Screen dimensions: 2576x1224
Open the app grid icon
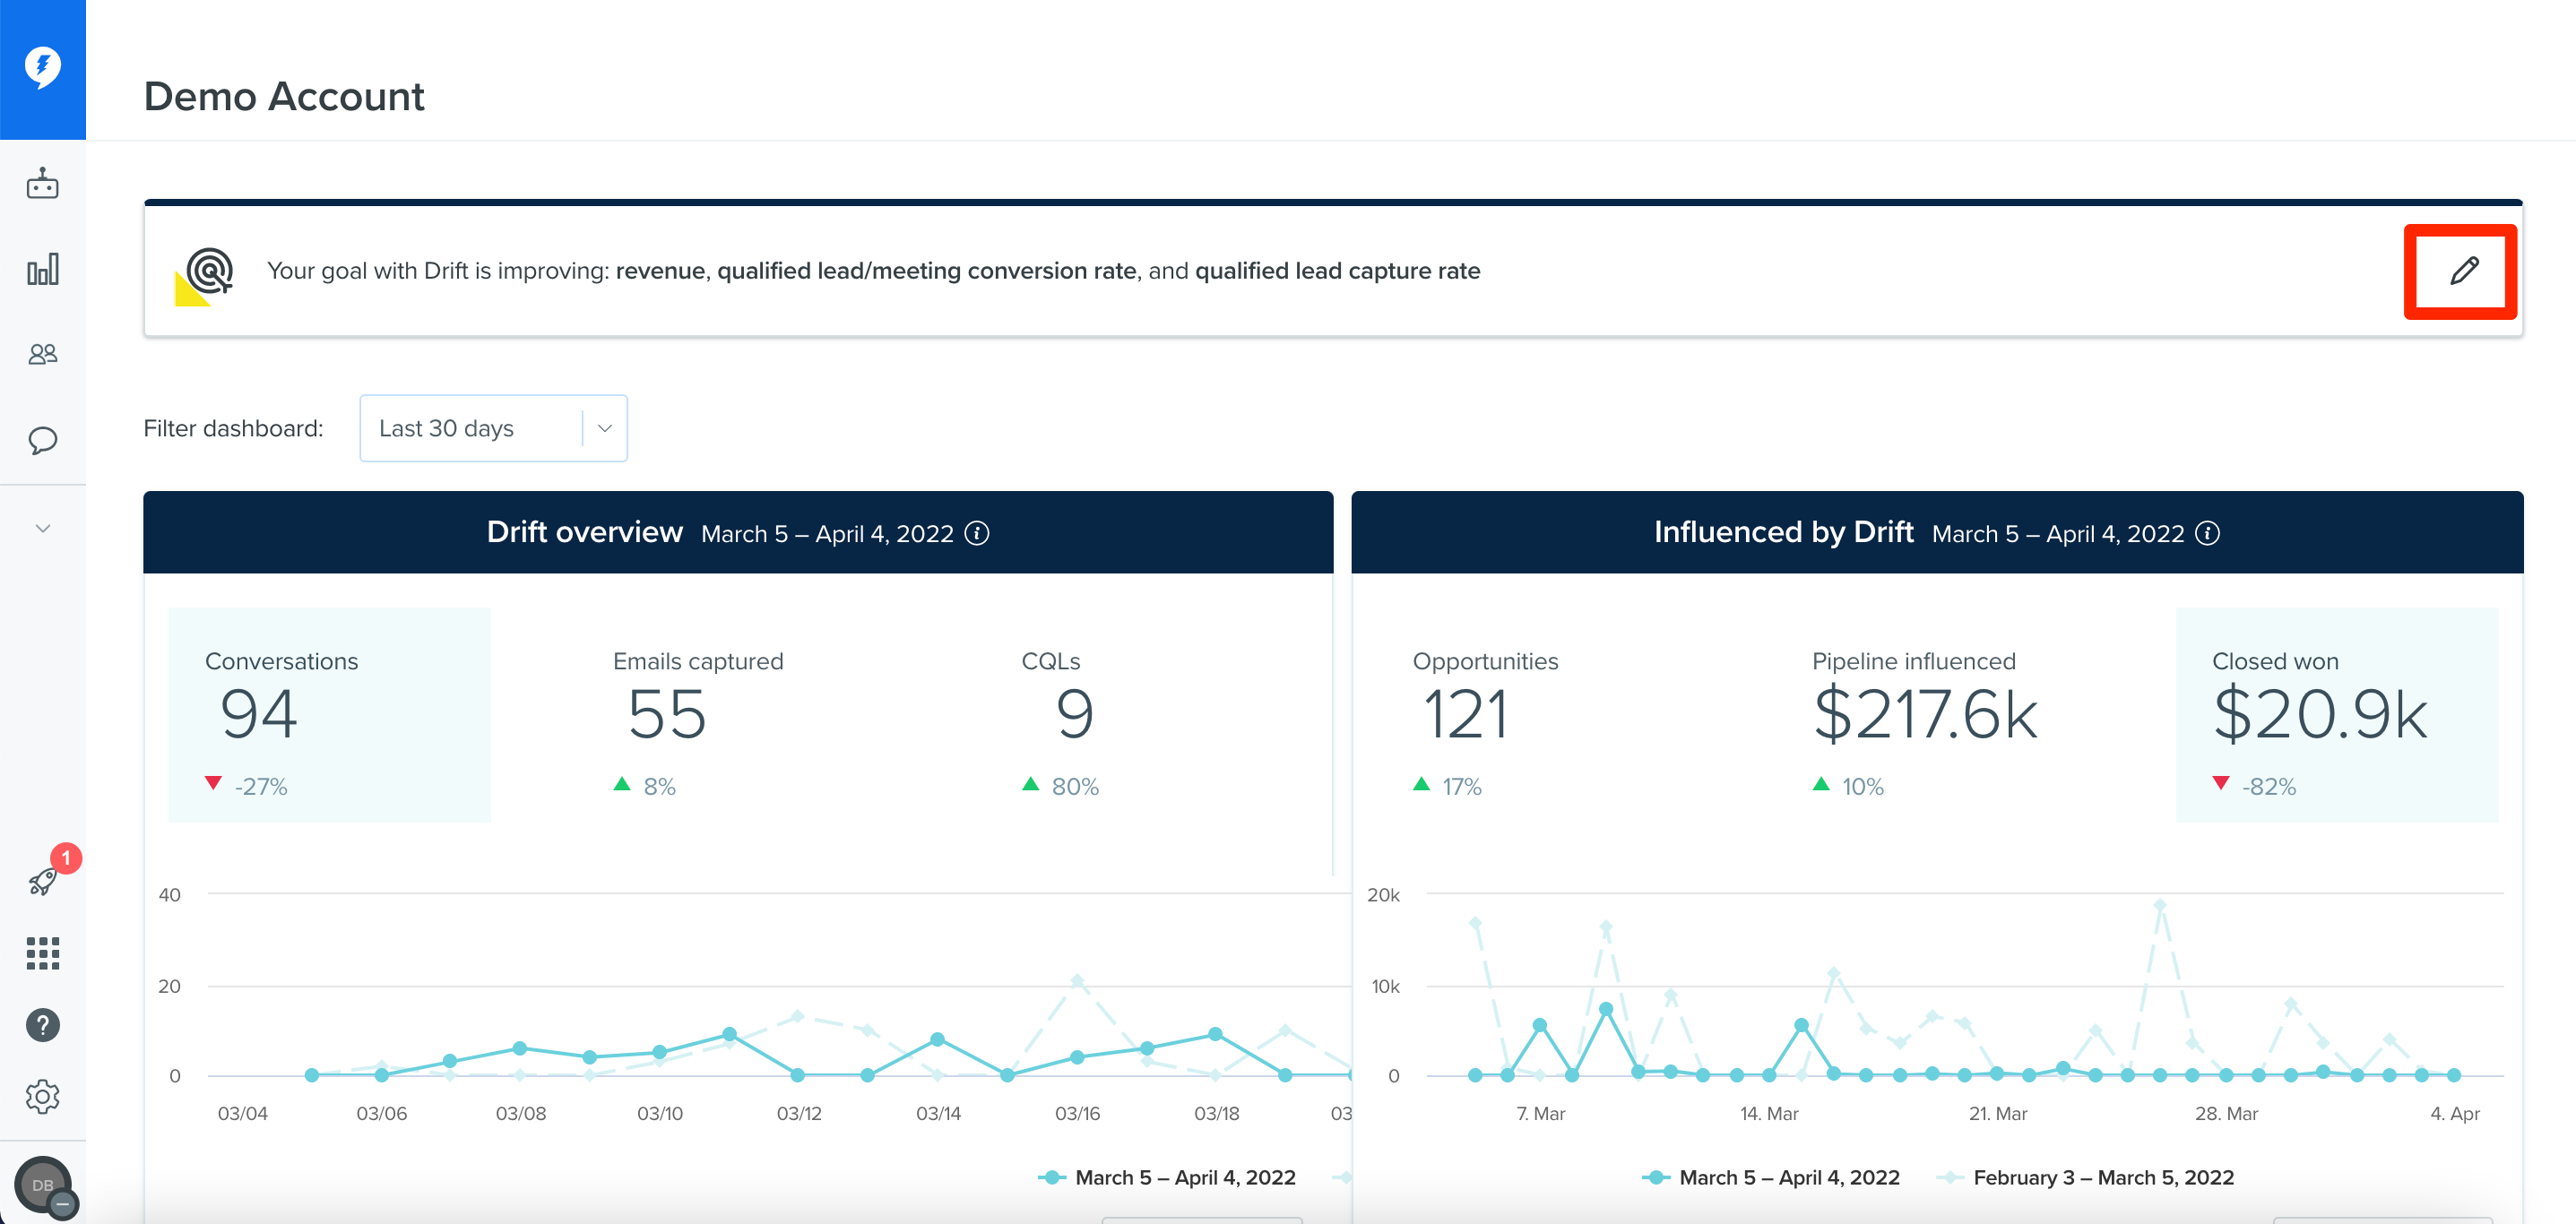coord(42,953)
